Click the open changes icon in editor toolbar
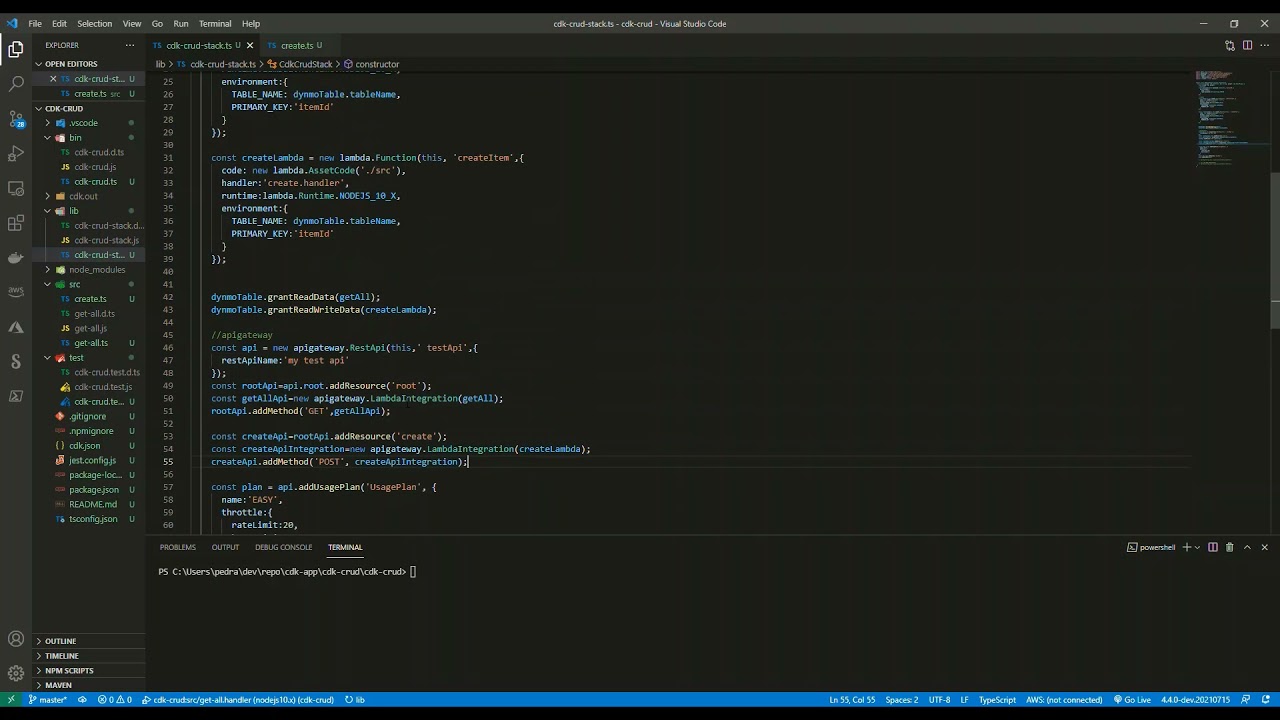 [x=1229, y=45]
